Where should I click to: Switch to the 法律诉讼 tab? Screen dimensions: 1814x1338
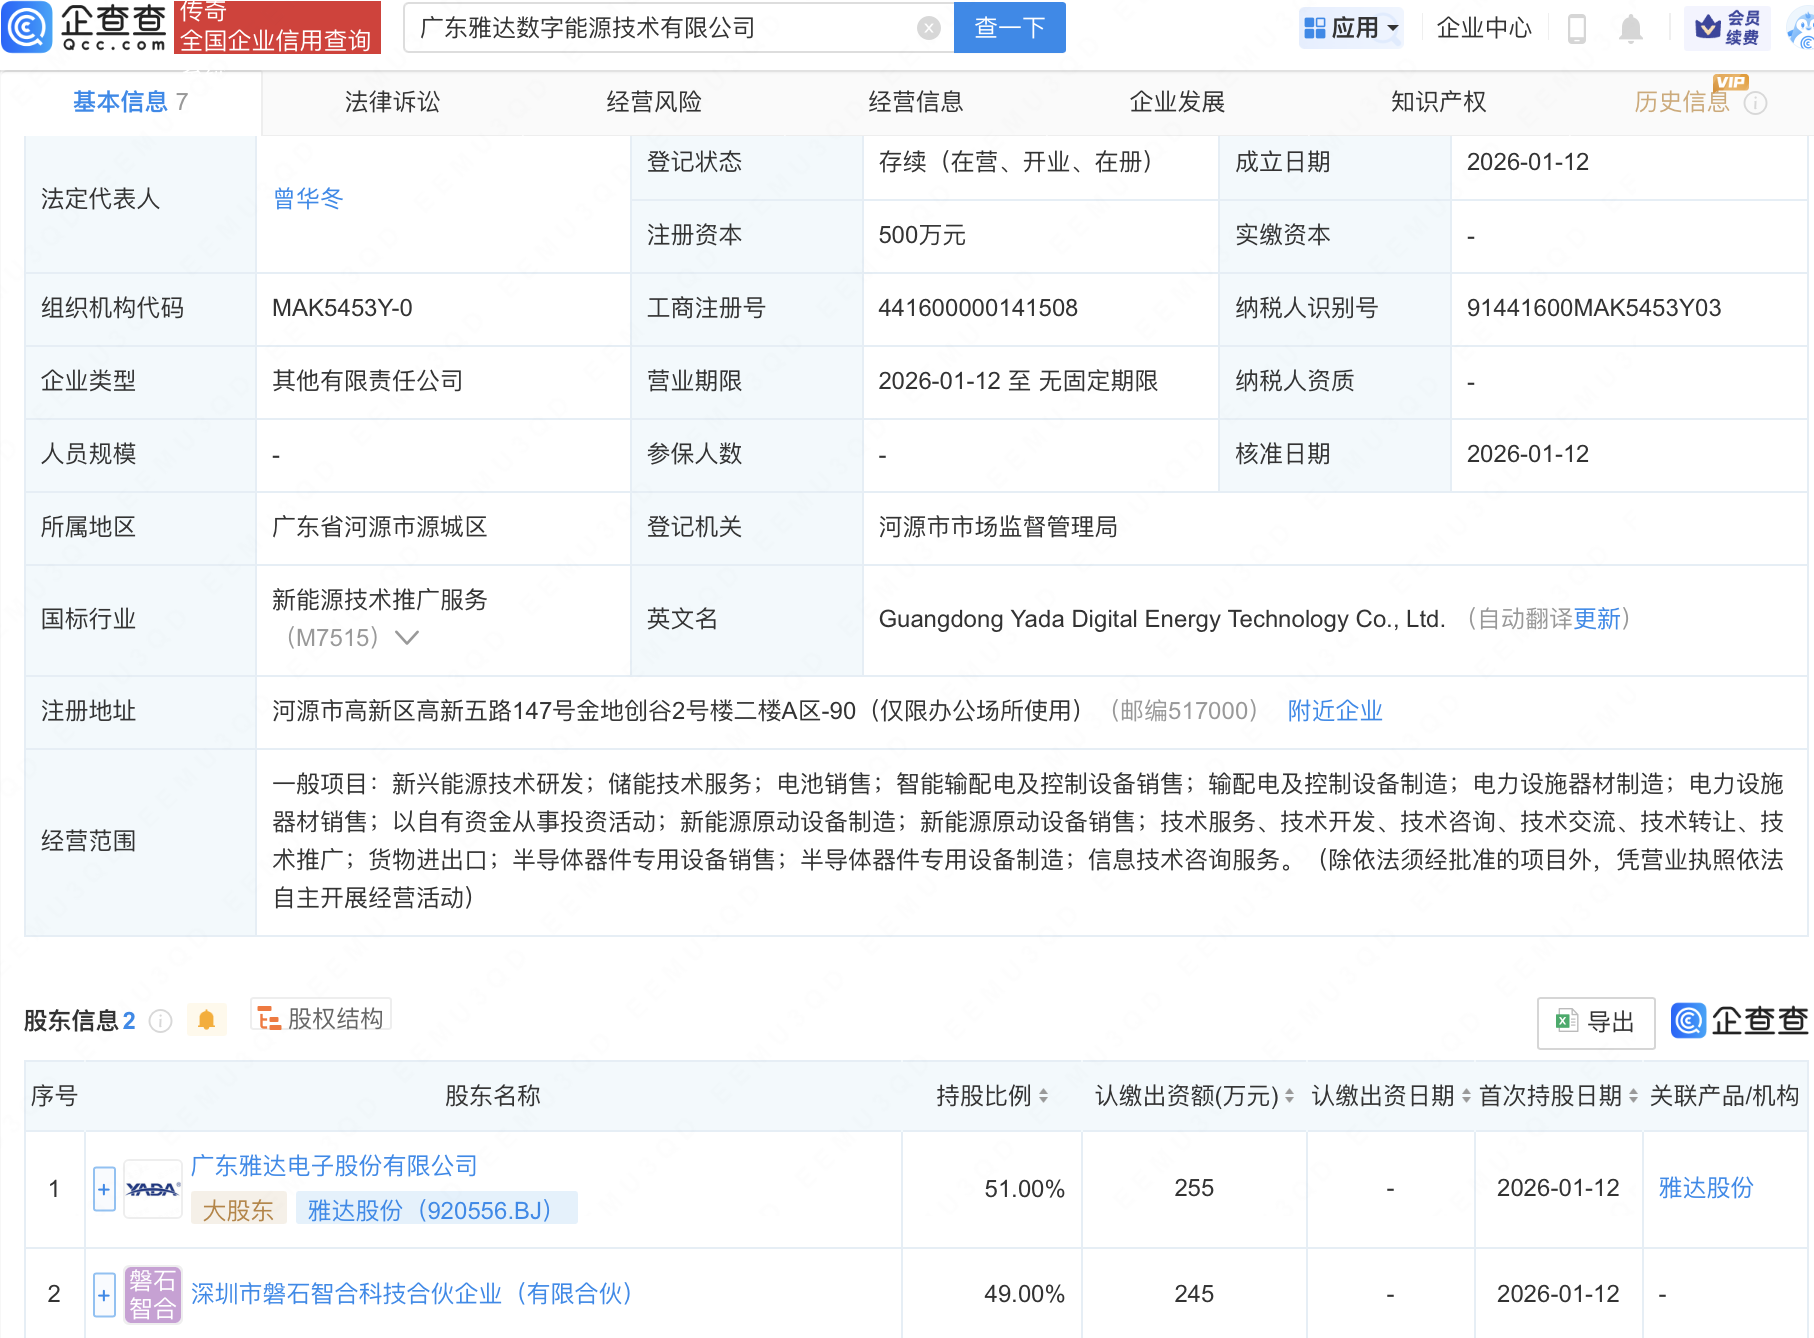[391, 101]
